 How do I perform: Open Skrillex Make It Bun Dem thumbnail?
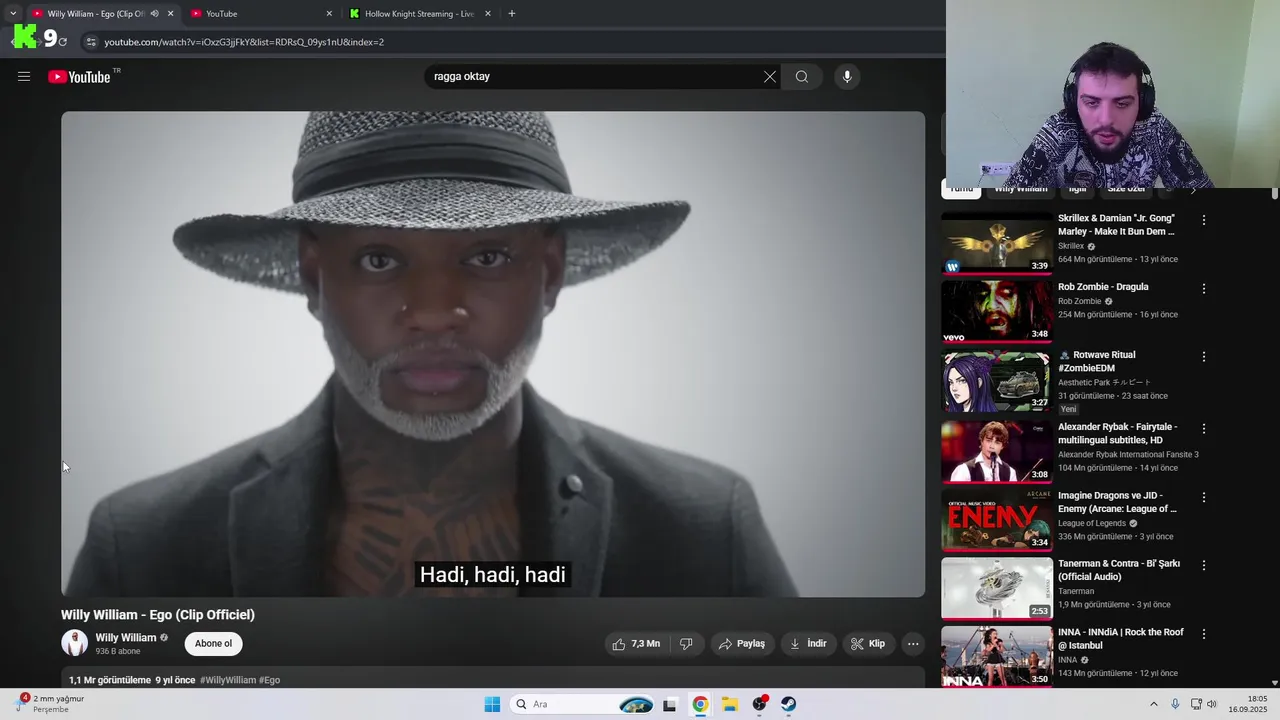(x=997, y=242)
